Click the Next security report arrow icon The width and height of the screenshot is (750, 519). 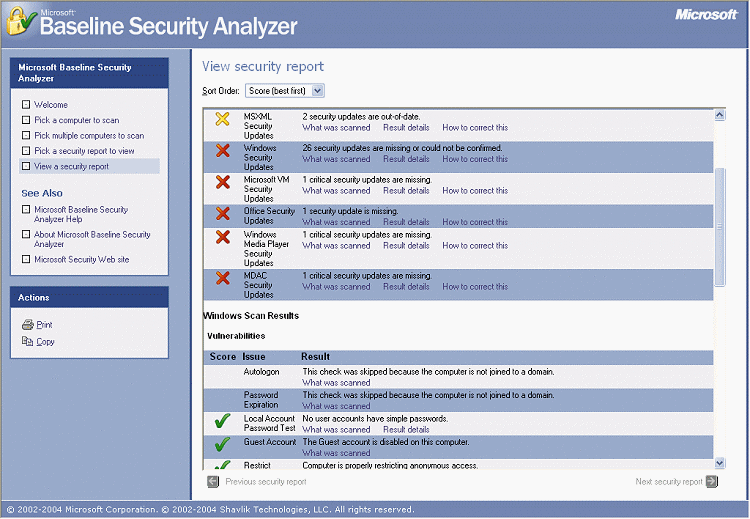click(712, 481)
